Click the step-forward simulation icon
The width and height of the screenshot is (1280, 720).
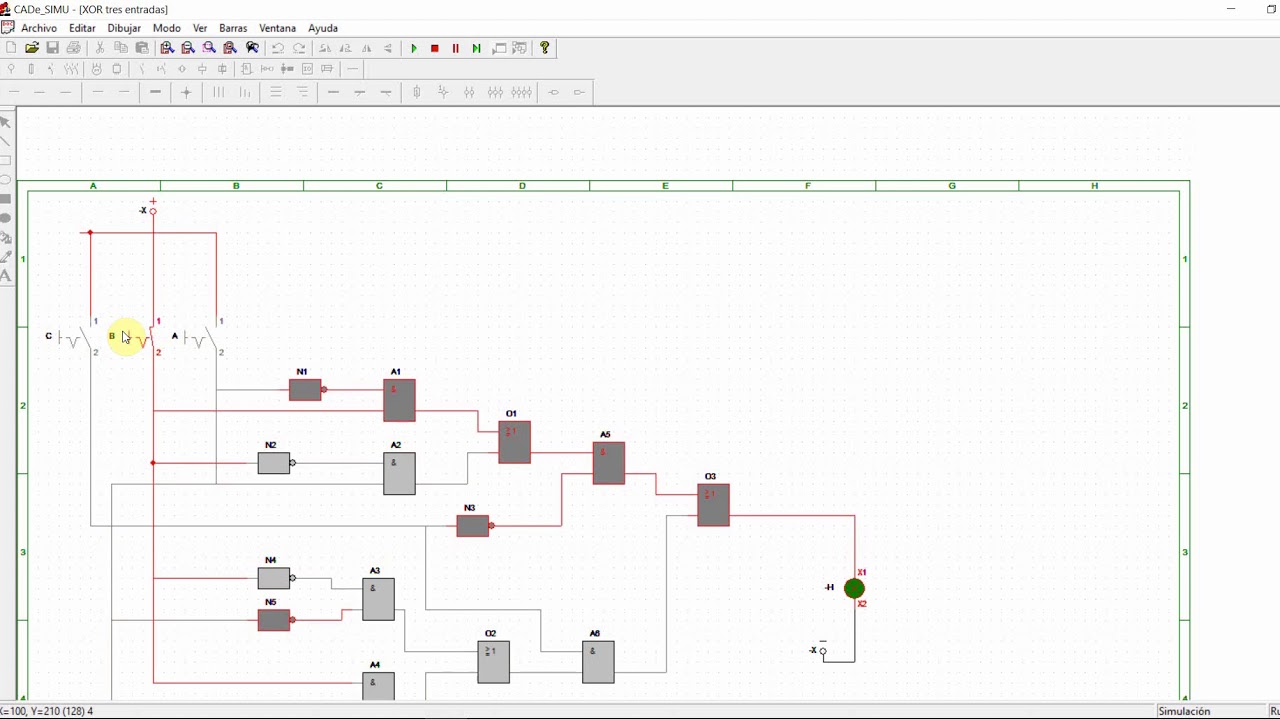pos(477,48)
